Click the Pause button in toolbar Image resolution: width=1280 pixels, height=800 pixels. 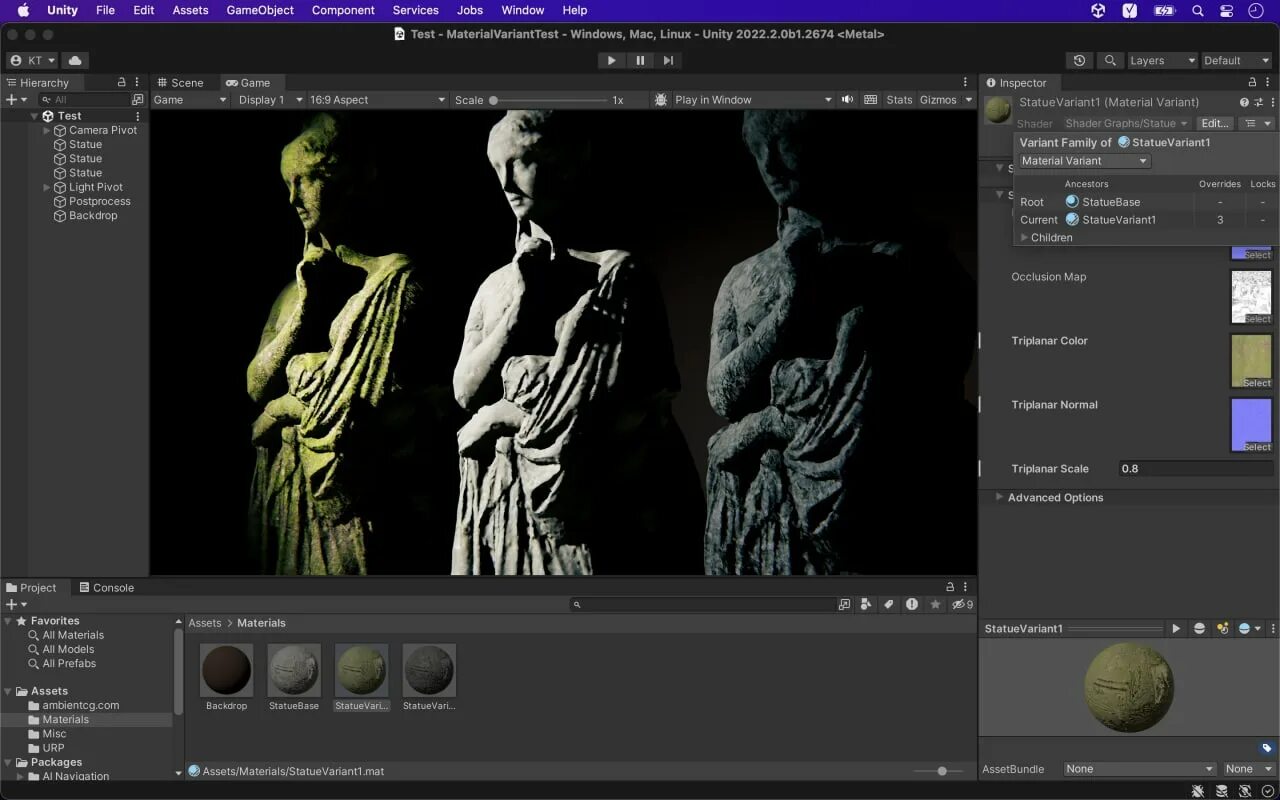(640, 60)
